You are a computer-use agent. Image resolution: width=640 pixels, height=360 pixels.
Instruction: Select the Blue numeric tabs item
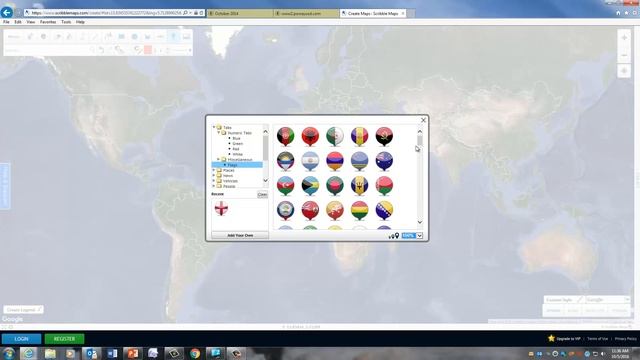236,138
